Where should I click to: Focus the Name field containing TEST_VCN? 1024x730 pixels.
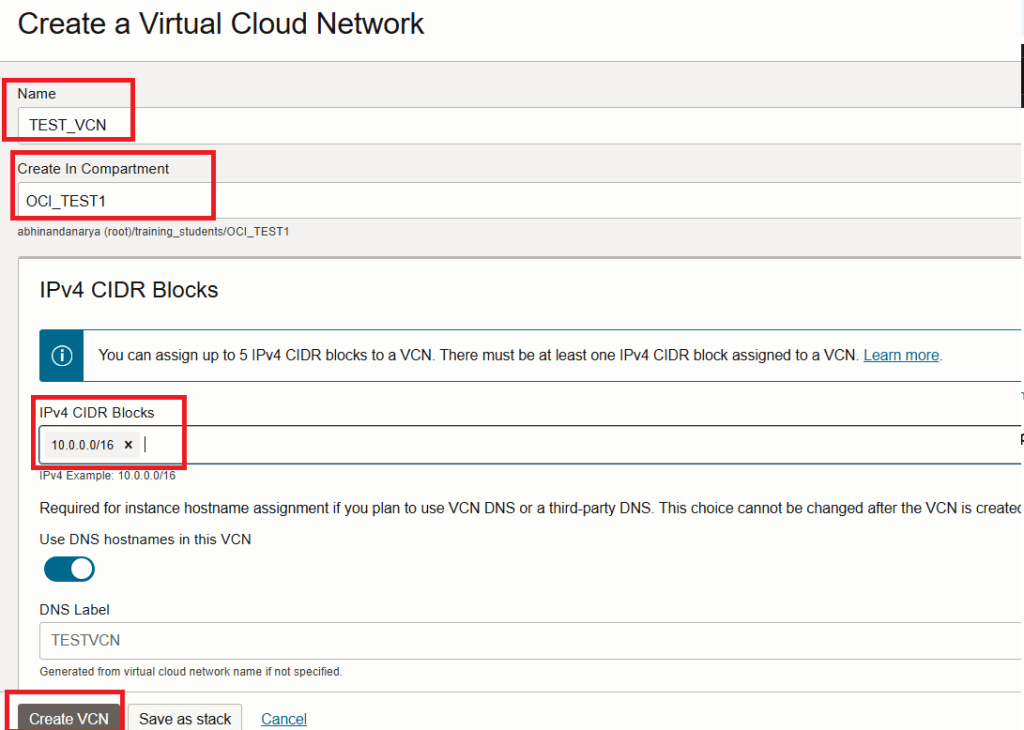[500, 126]
